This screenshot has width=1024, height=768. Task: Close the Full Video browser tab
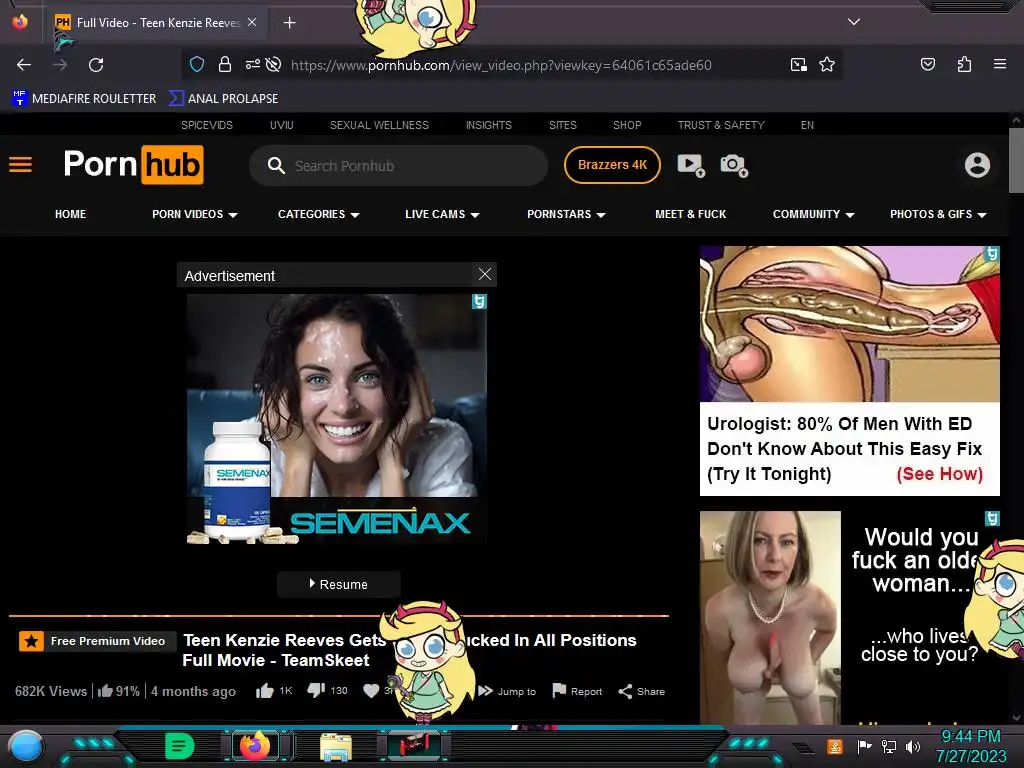tap(252, 22)
